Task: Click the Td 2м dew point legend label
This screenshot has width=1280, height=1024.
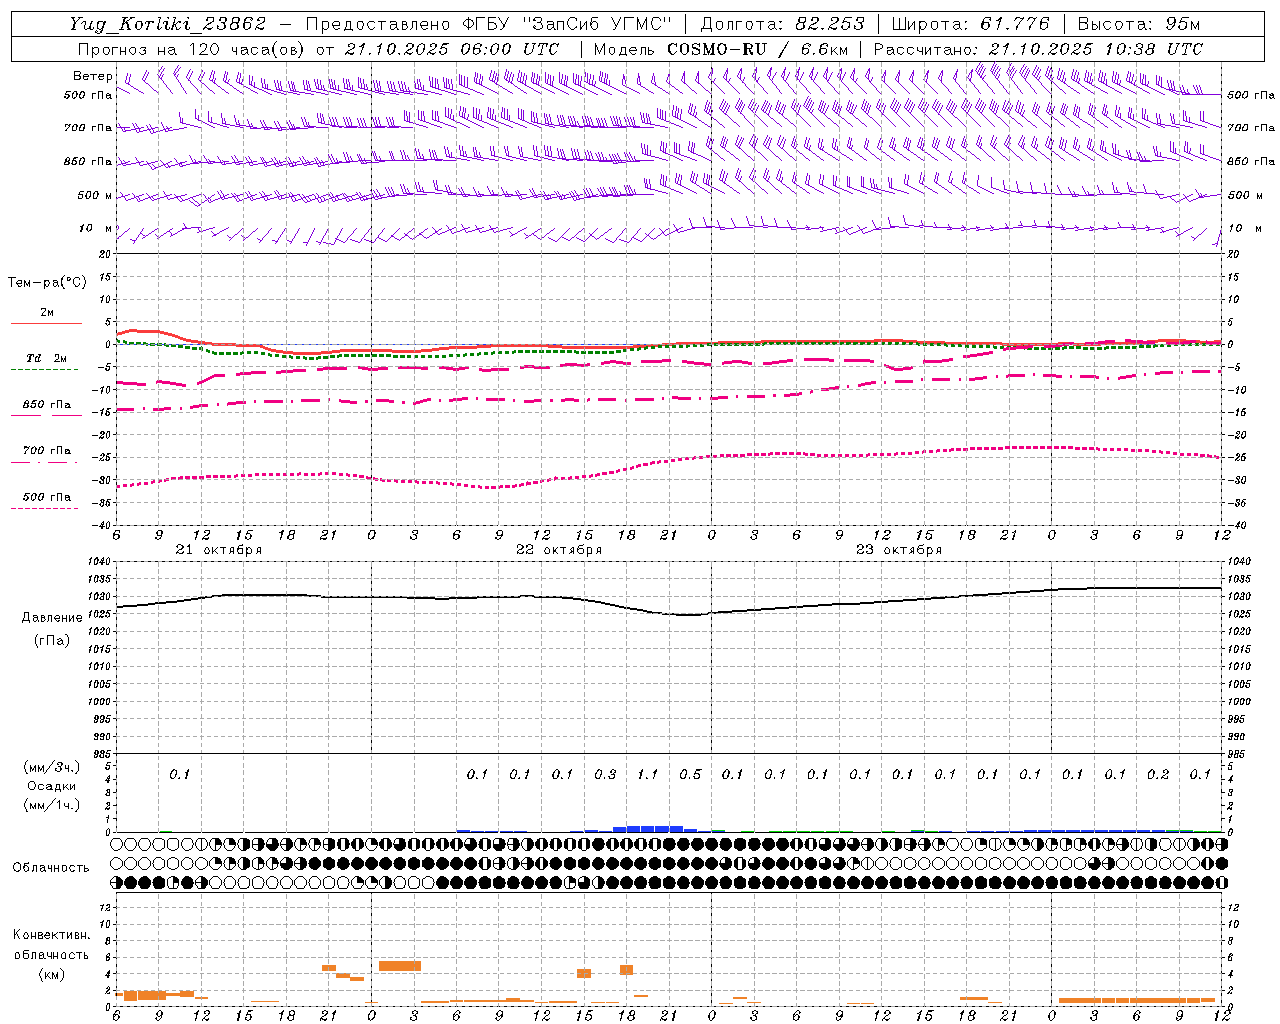Action: click(x=47, y=358)
